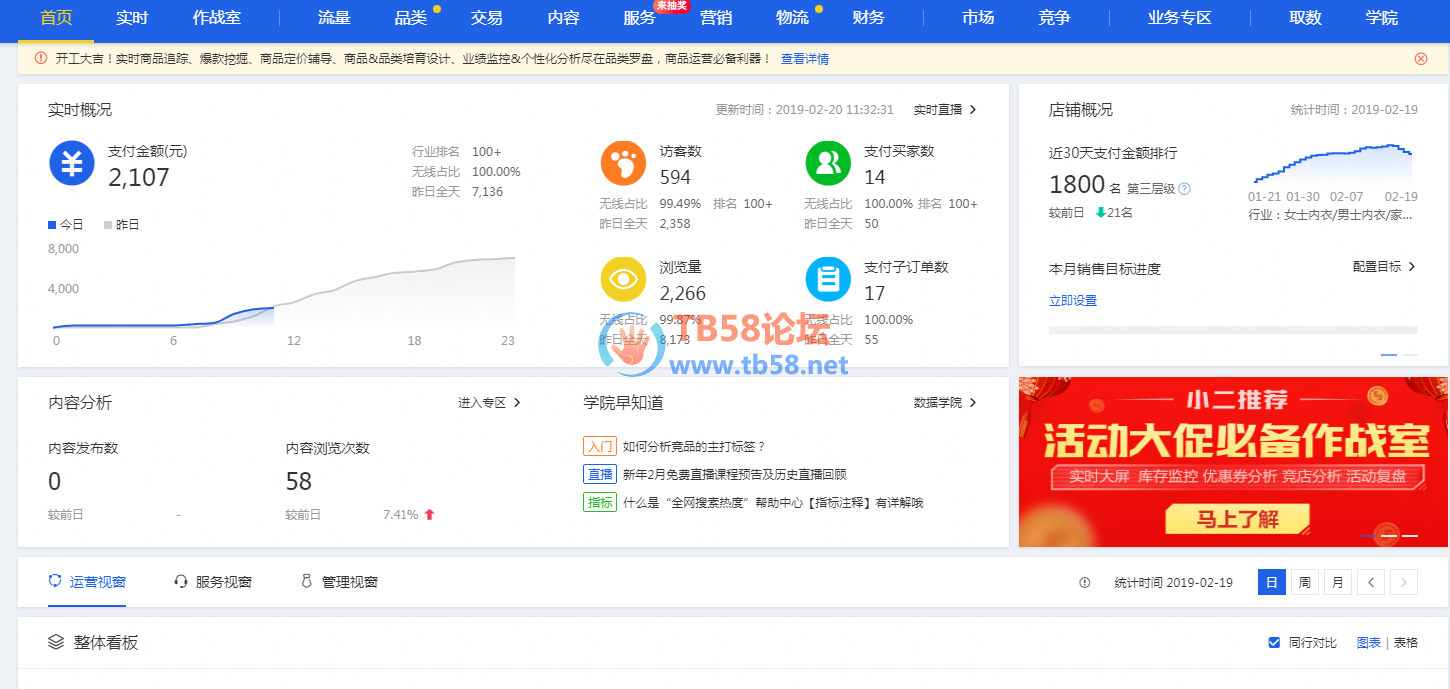Open 配置目标 with its arrow

pos(1384,267)
